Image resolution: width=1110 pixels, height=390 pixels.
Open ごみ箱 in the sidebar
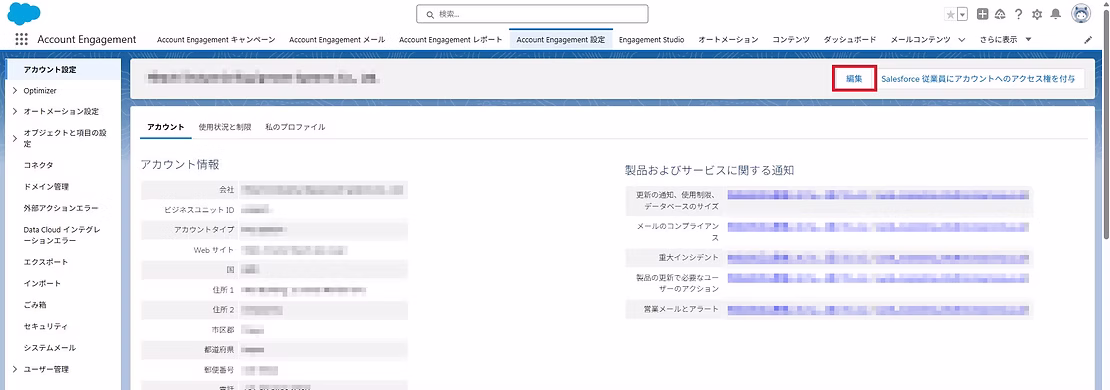35,304
